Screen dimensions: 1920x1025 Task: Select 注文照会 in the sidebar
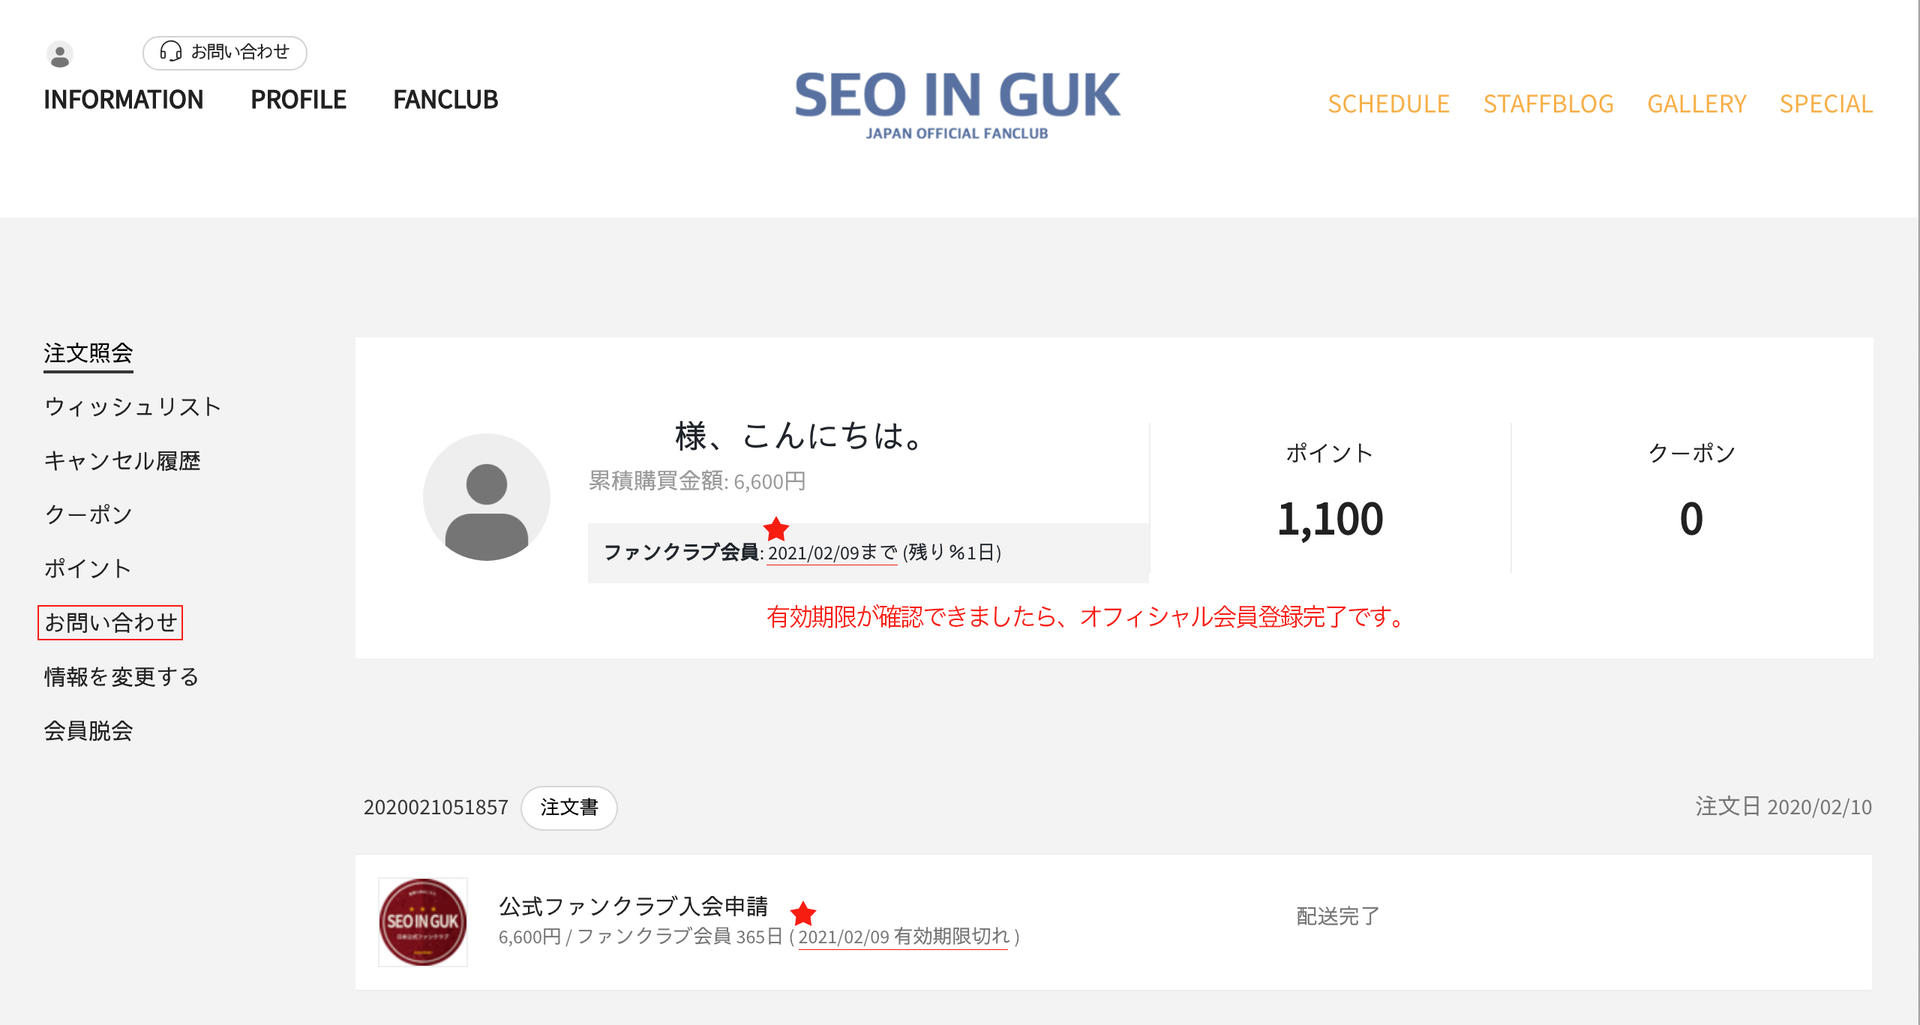click(88, 353)
